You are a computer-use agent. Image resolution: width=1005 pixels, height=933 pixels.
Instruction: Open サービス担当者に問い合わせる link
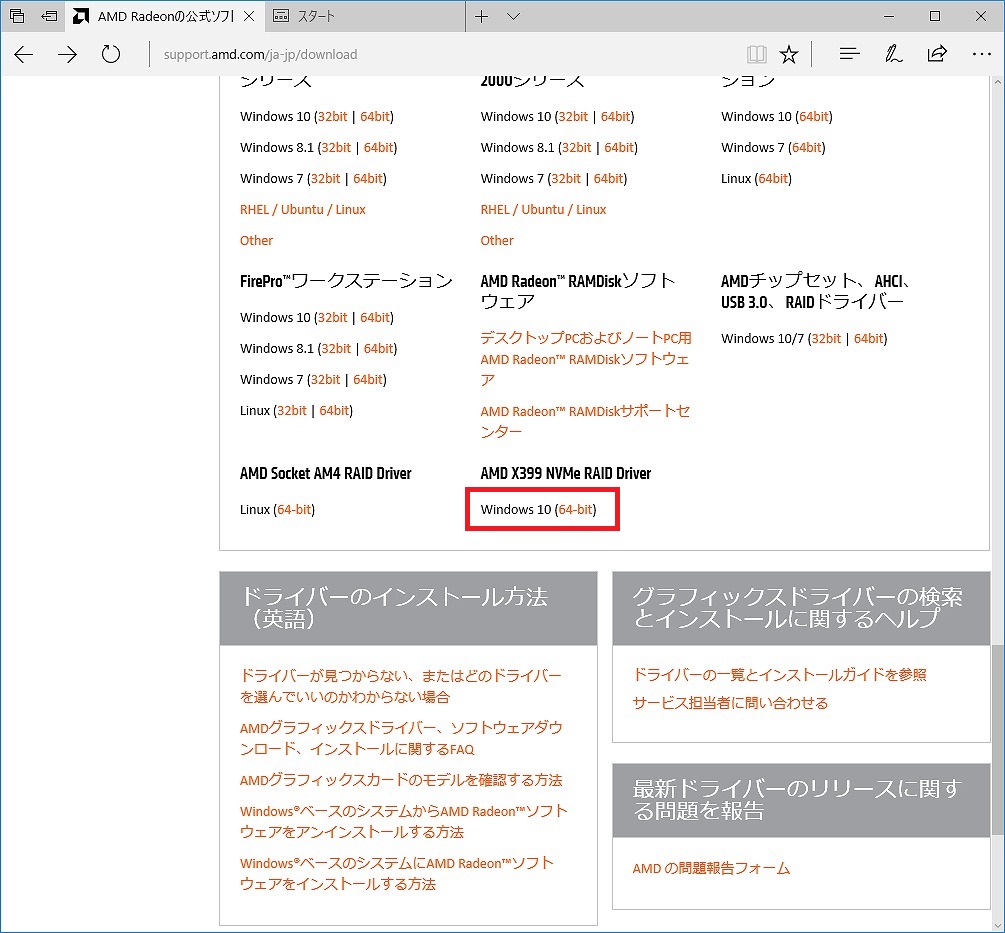coord(730,703)
